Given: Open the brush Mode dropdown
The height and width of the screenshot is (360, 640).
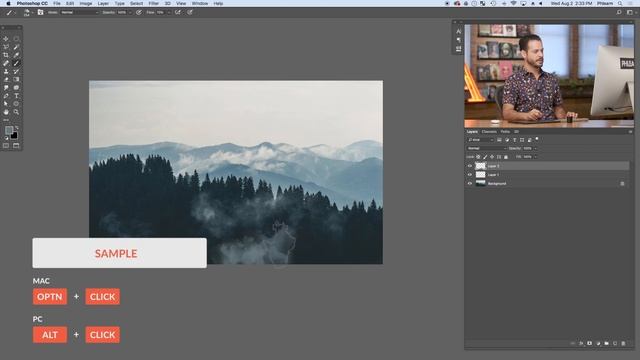Looking at the screenshot, I should tap(80, 12).
